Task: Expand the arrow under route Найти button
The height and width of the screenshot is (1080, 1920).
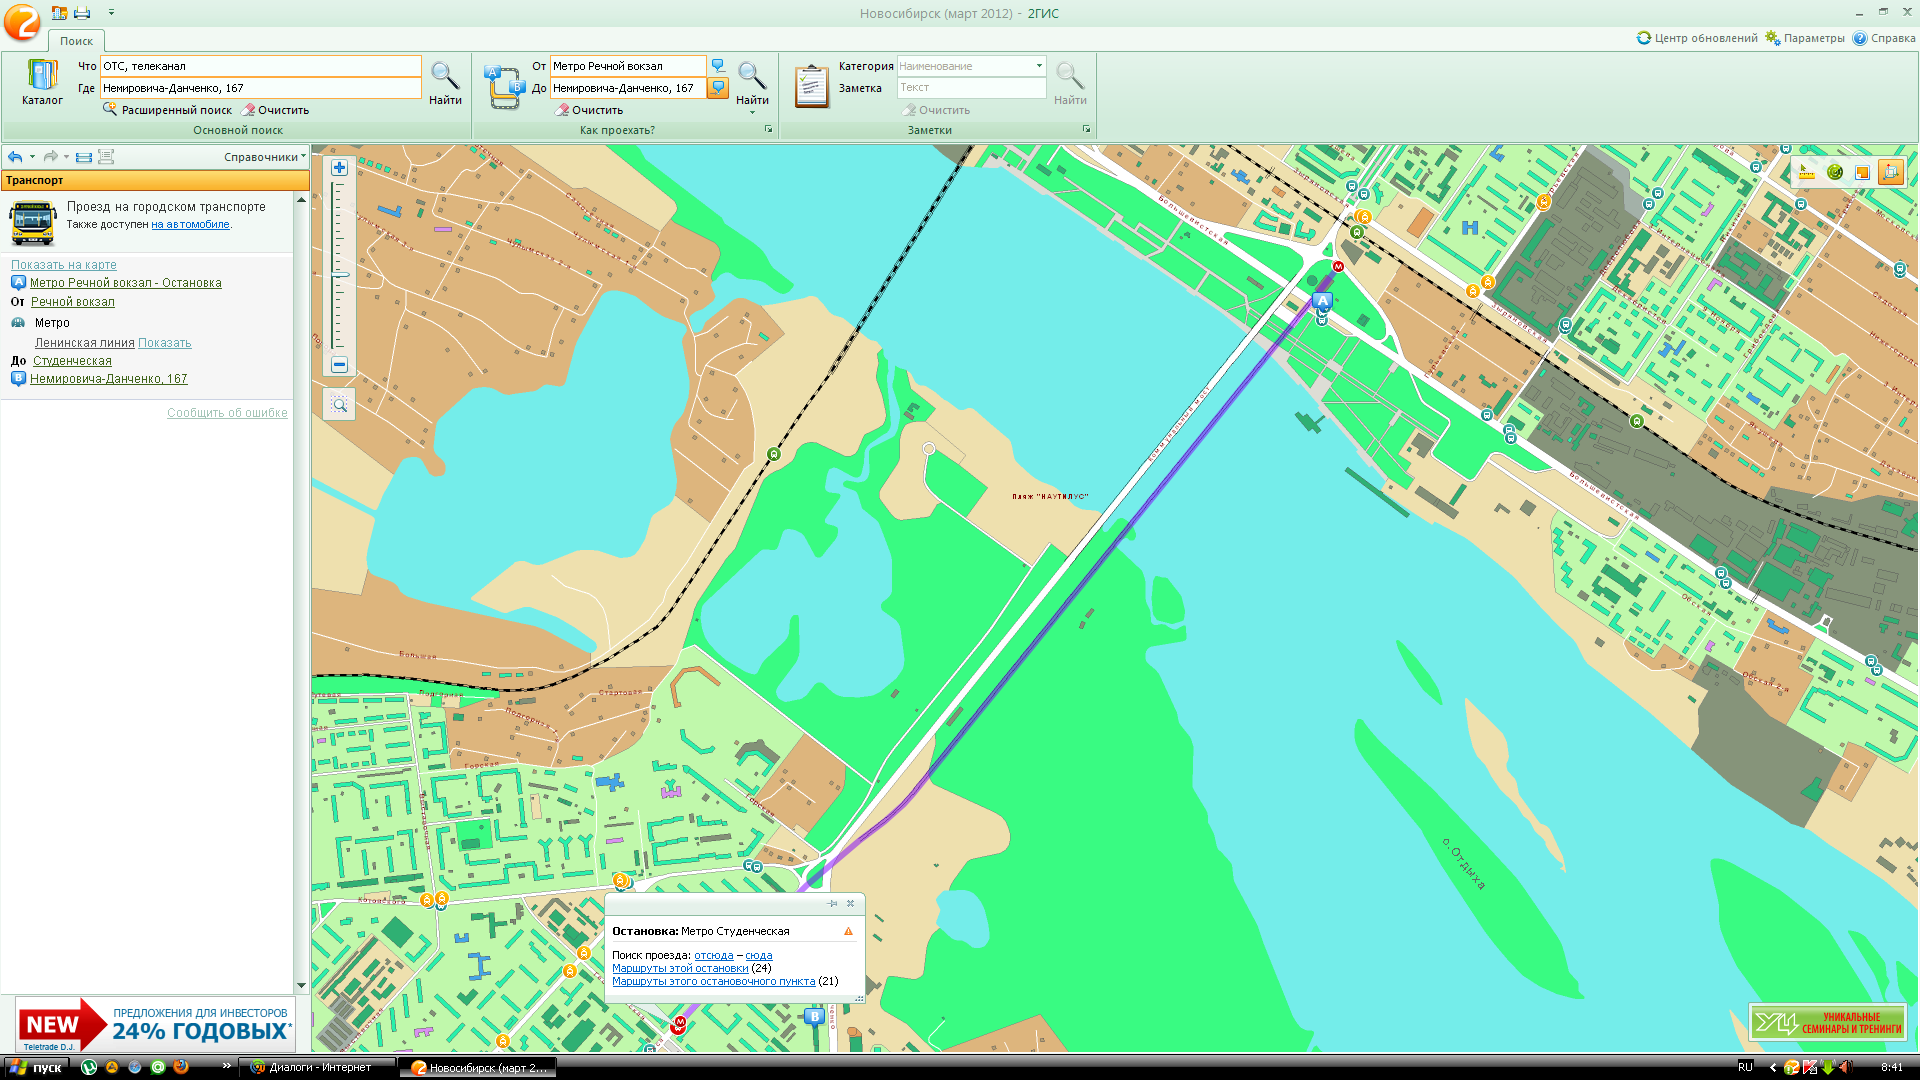Action: (x=752, y=113)
